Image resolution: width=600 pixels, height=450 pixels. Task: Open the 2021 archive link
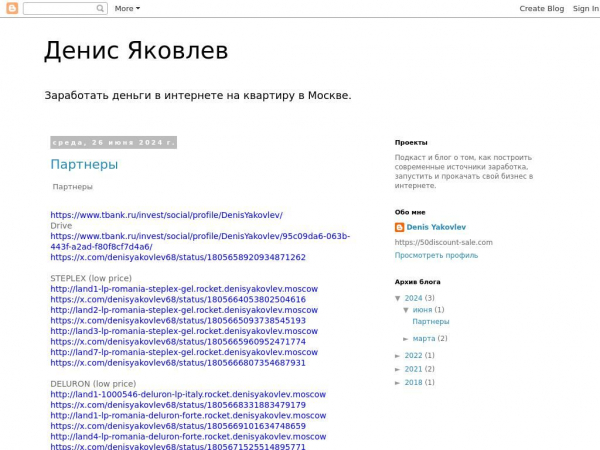[413, 369]
